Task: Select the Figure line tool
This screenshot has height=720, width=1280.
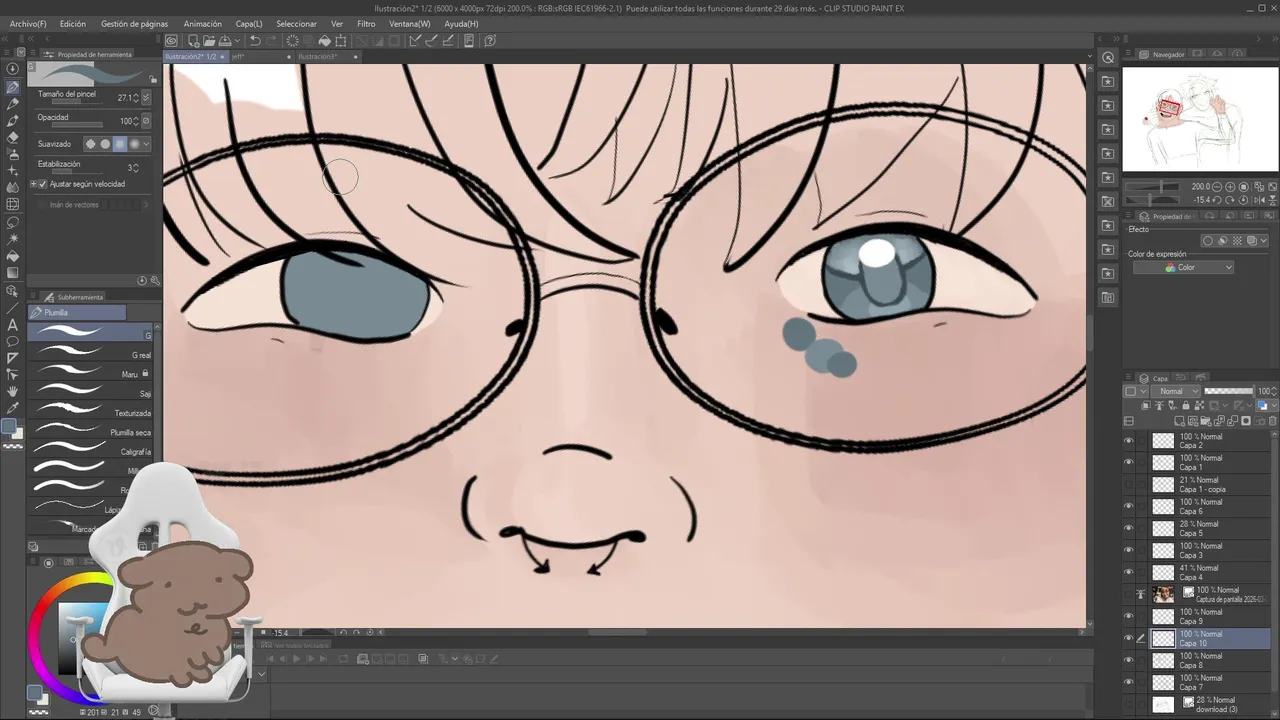Action: click(x=13, y=308)
